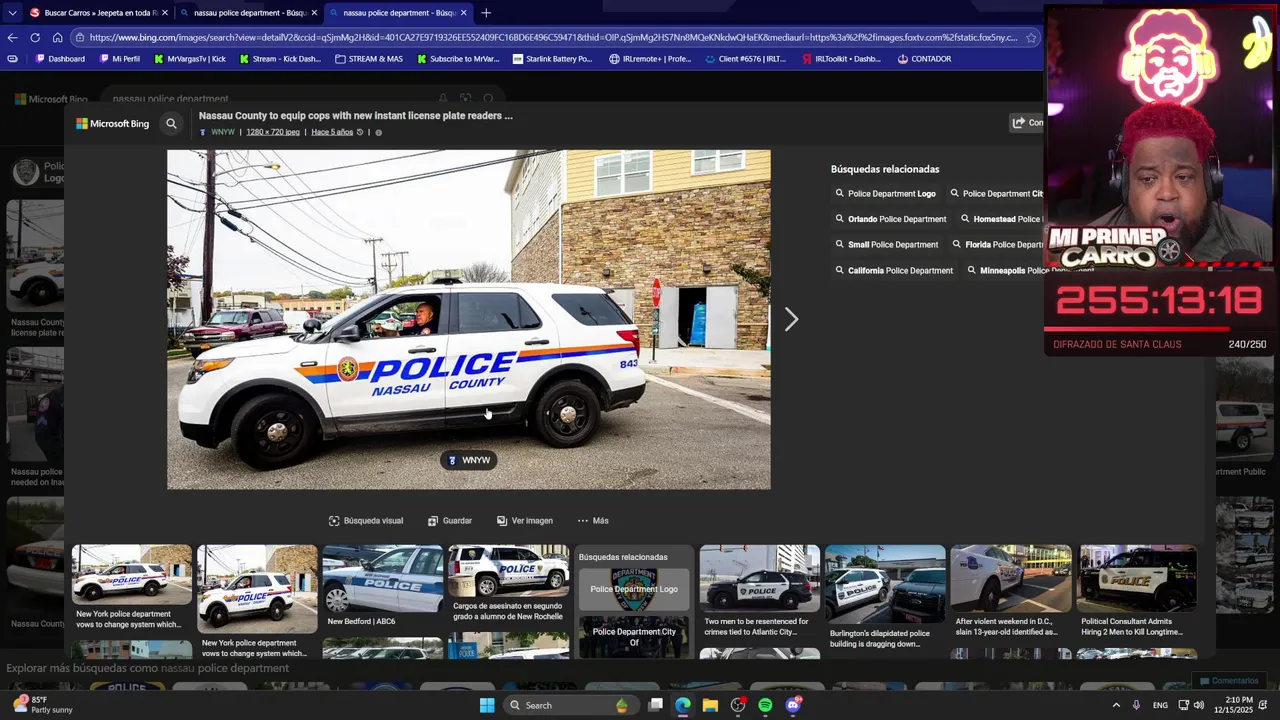1280x720 pixels.
Task: Open Subscribe to MrVar bookmark
Action: 458,59
